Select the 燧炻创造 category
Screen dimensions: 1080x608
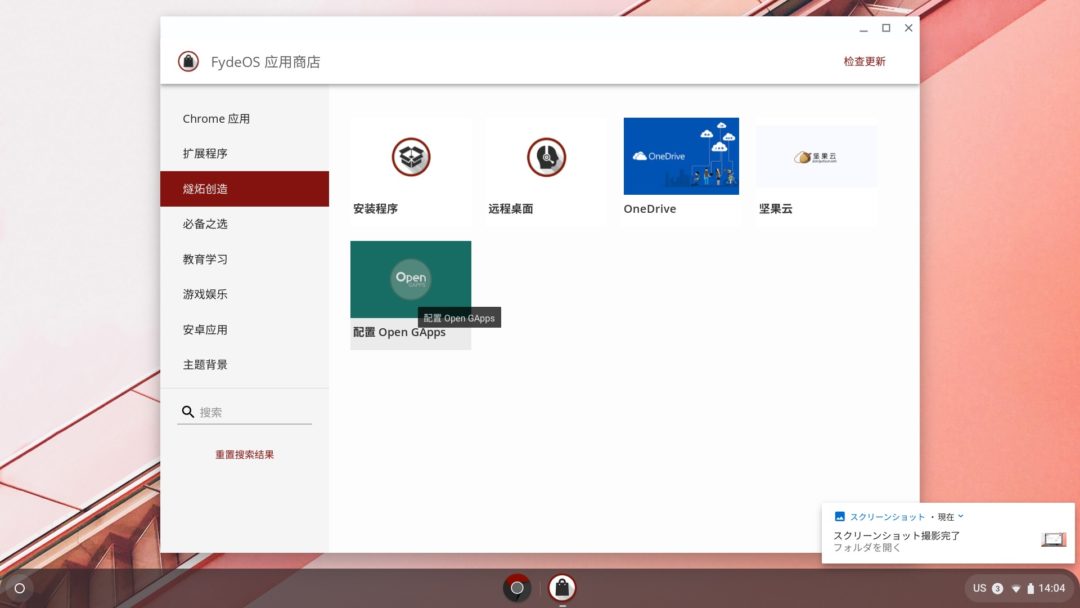(x=245, y=189)
